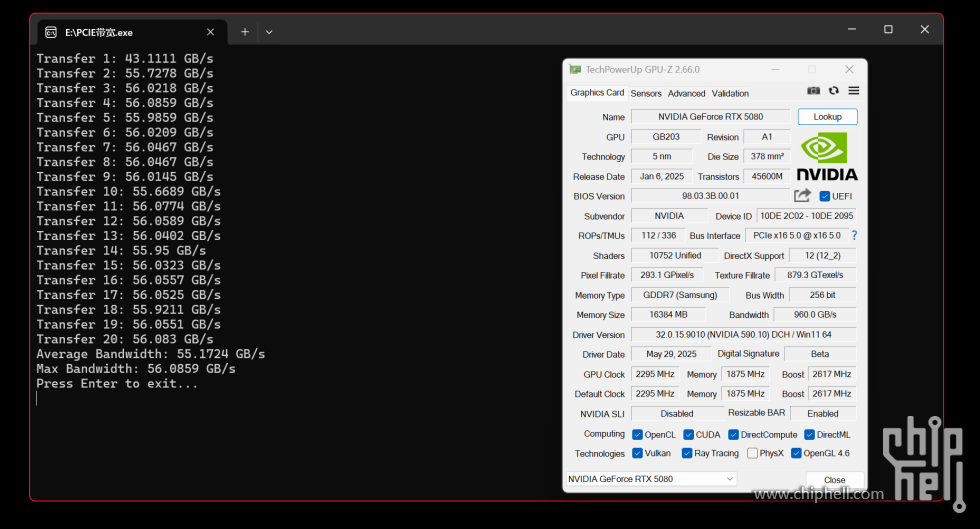Click the Bandwidth 960.0 GB/s value
Screen dimensions: 980x529
click(x=815, y=315)
